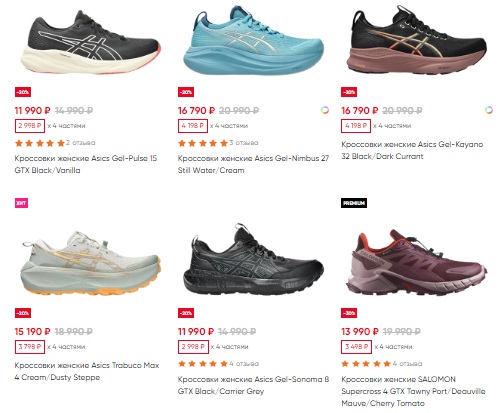Click the discount badge under Gel-Sonoma 8

pos(186,313)
